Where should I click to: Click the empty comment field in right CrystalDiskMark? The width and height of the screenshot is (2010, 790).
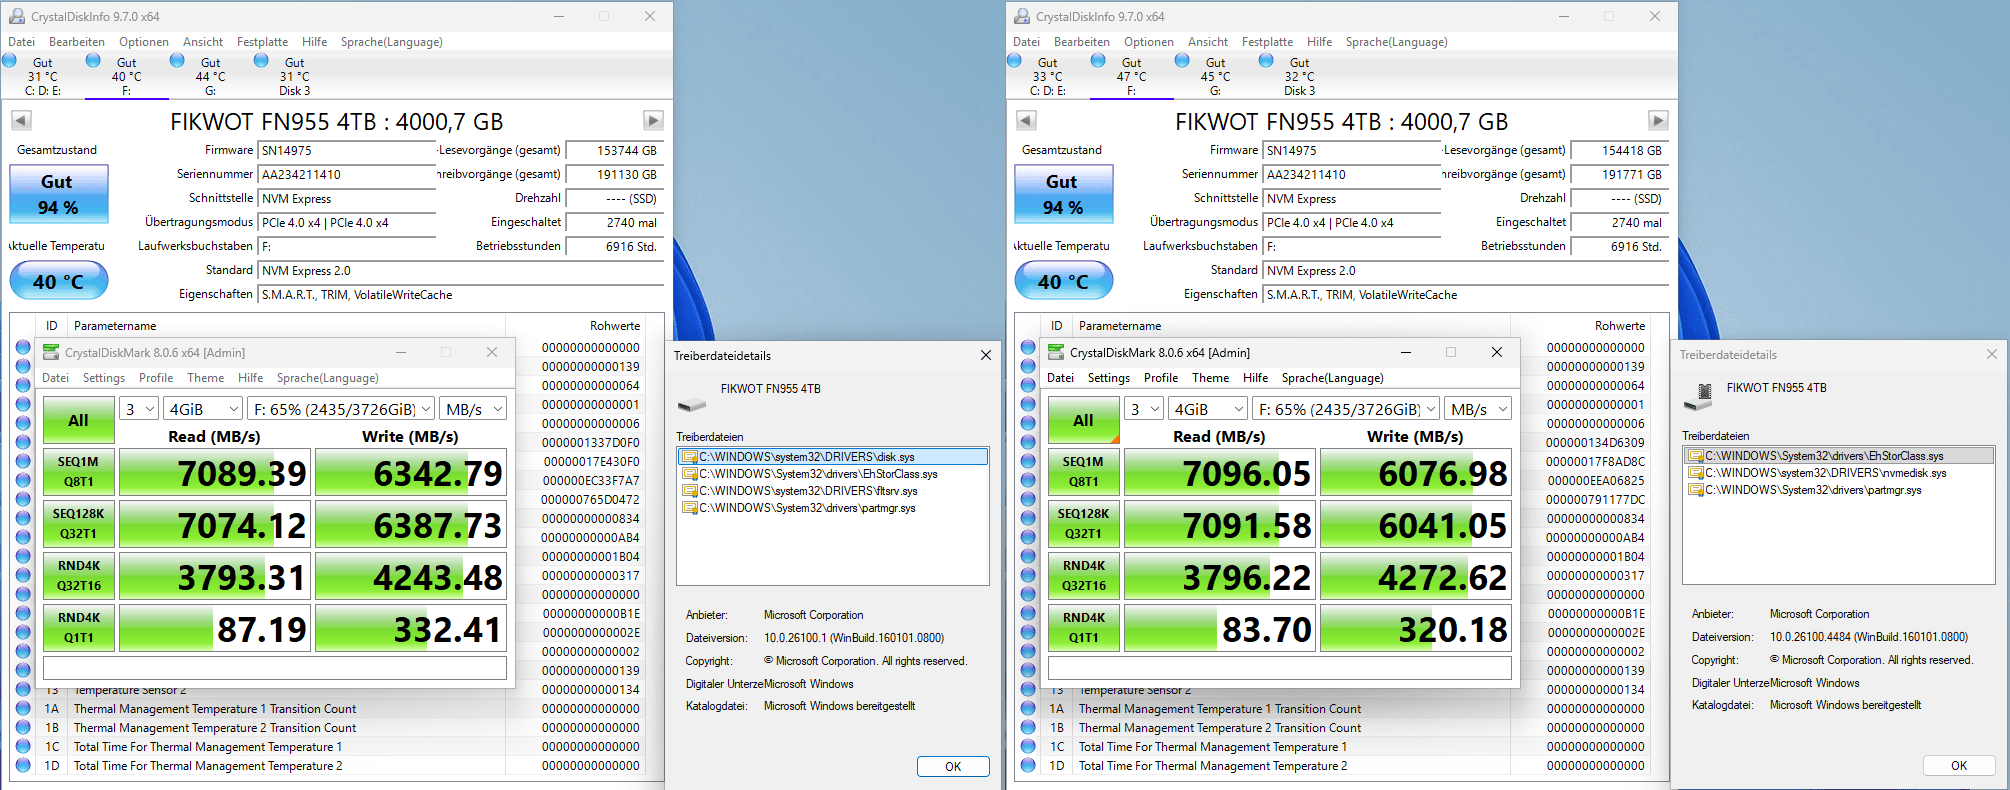coord(1280,668)
